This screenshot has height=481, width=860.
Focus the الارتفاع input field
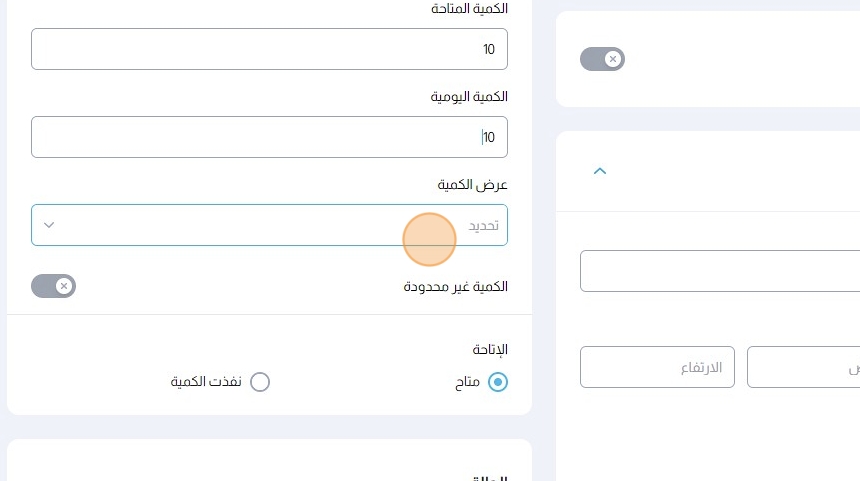coord(657,368)
